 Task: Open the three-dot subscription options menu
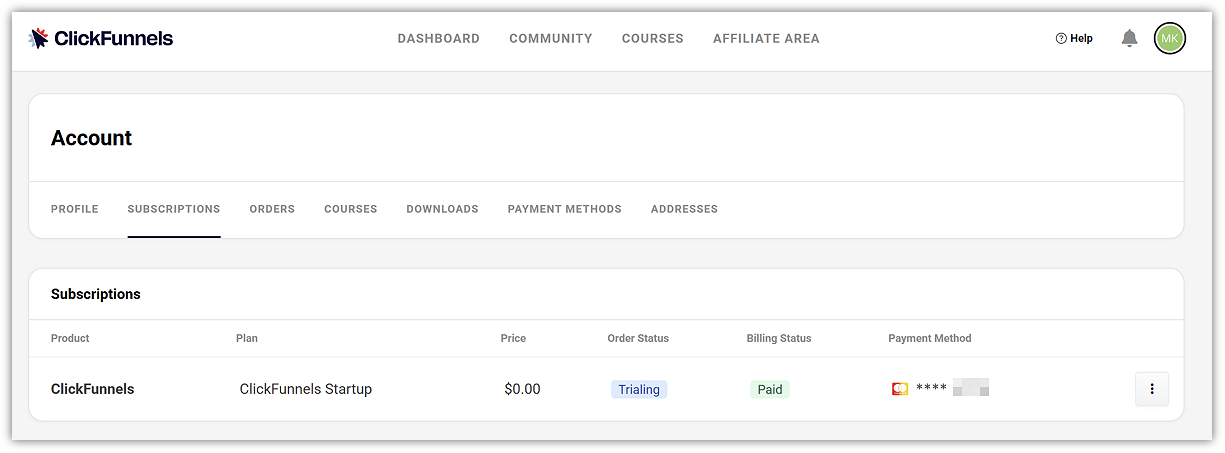click(x=1152, y=389)
